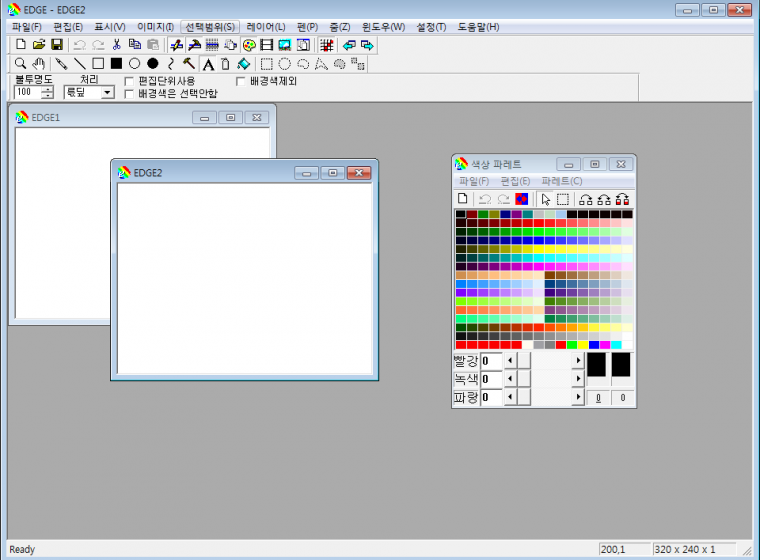Enable the 배경색제외 checkbox
This screenshot has width=760, height=560.
point(240,81)
